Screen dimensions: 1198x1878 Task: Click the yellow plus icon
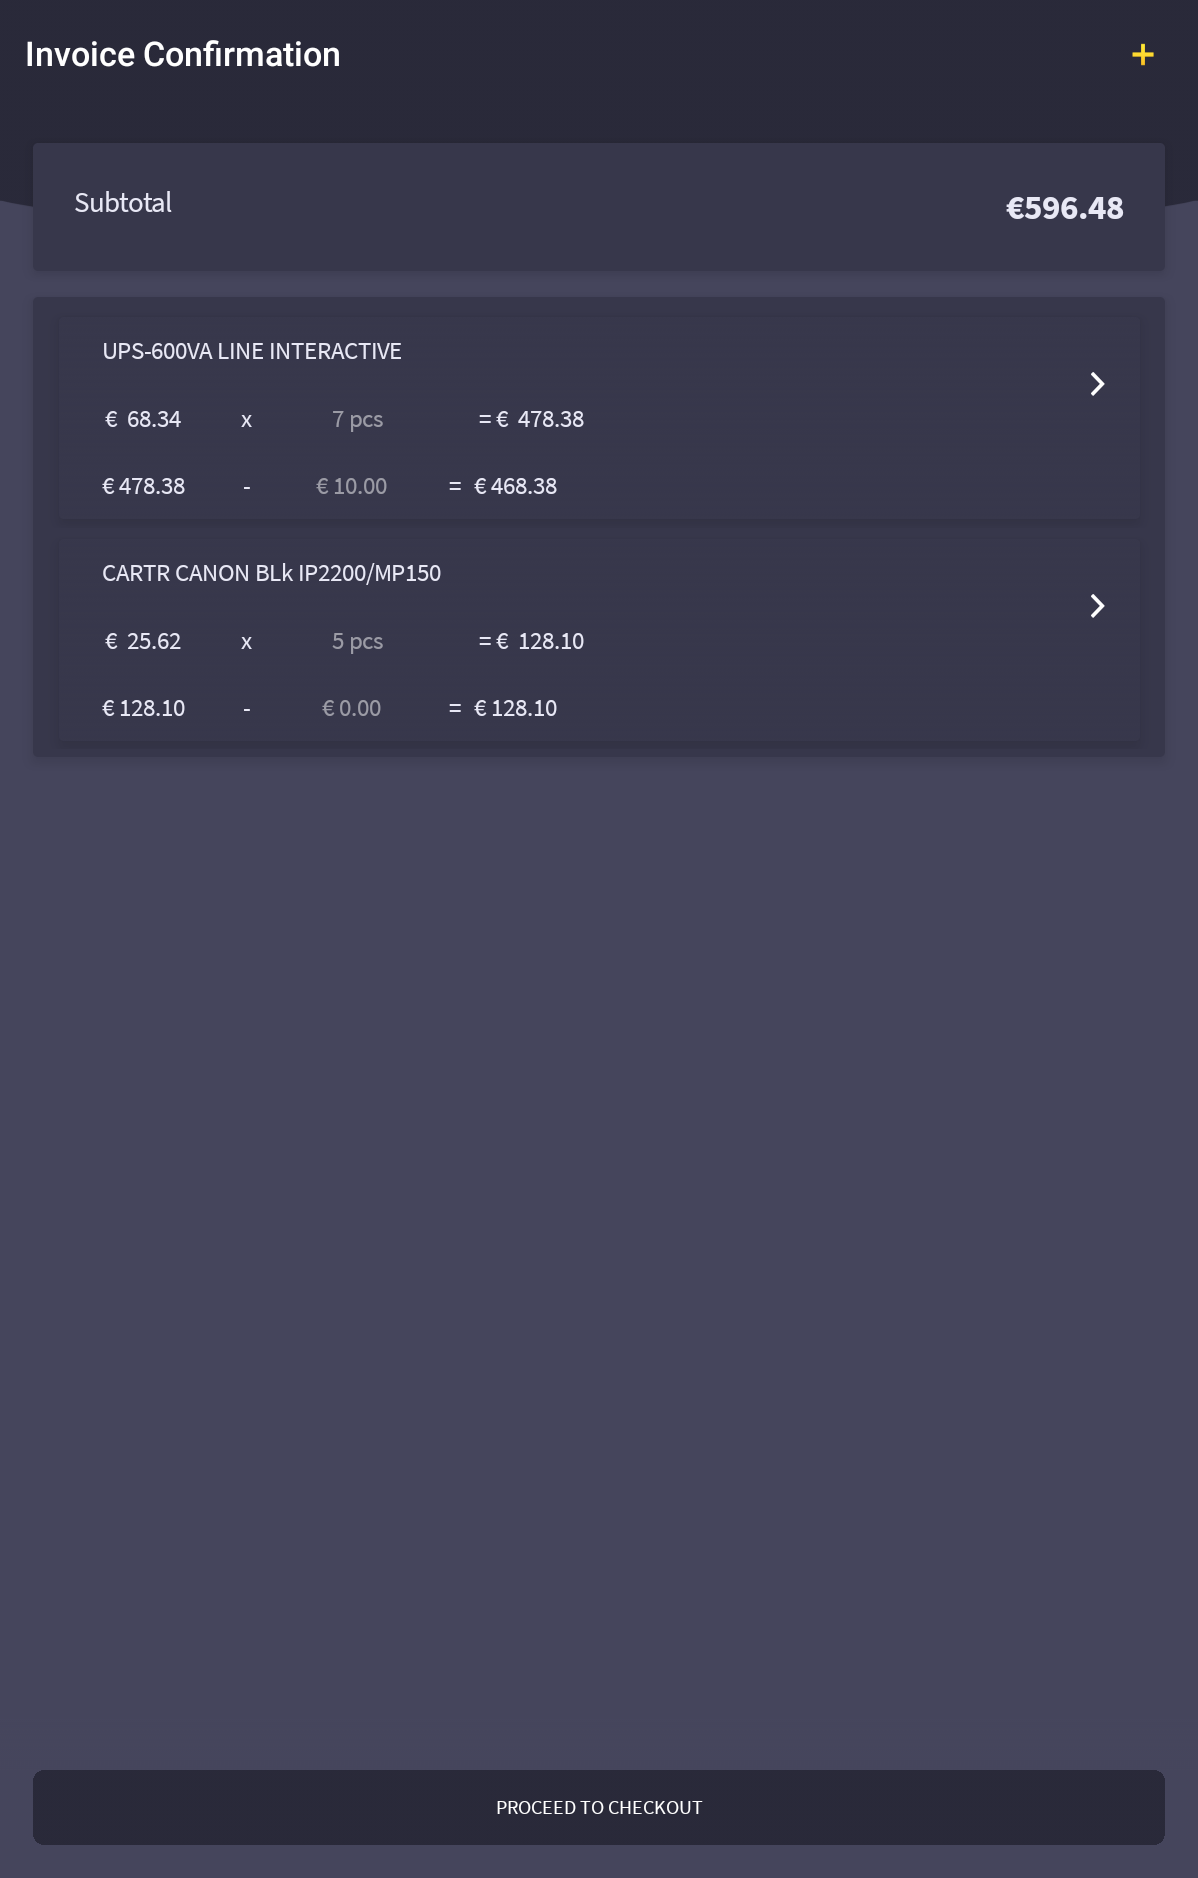tap(1142, 55)
